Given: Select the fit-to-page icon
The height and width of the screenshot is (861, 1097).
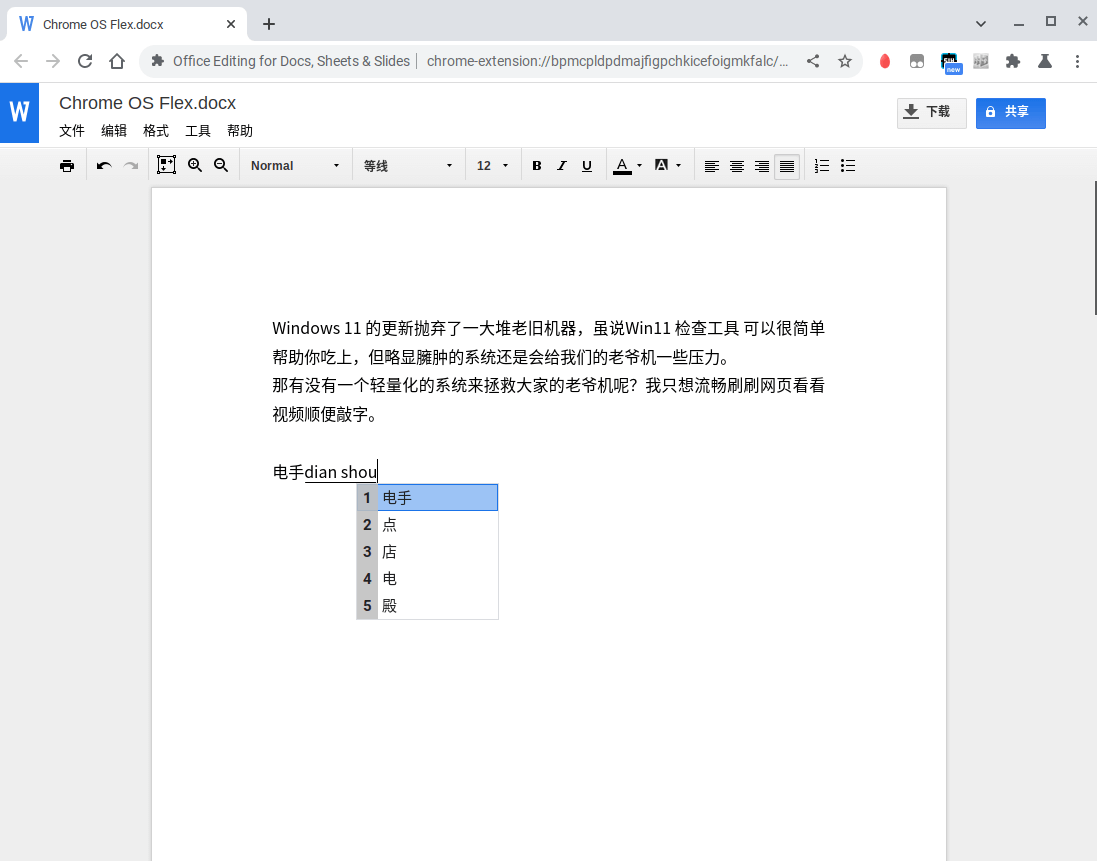Looking at the screenshot, I should point(166,165).
